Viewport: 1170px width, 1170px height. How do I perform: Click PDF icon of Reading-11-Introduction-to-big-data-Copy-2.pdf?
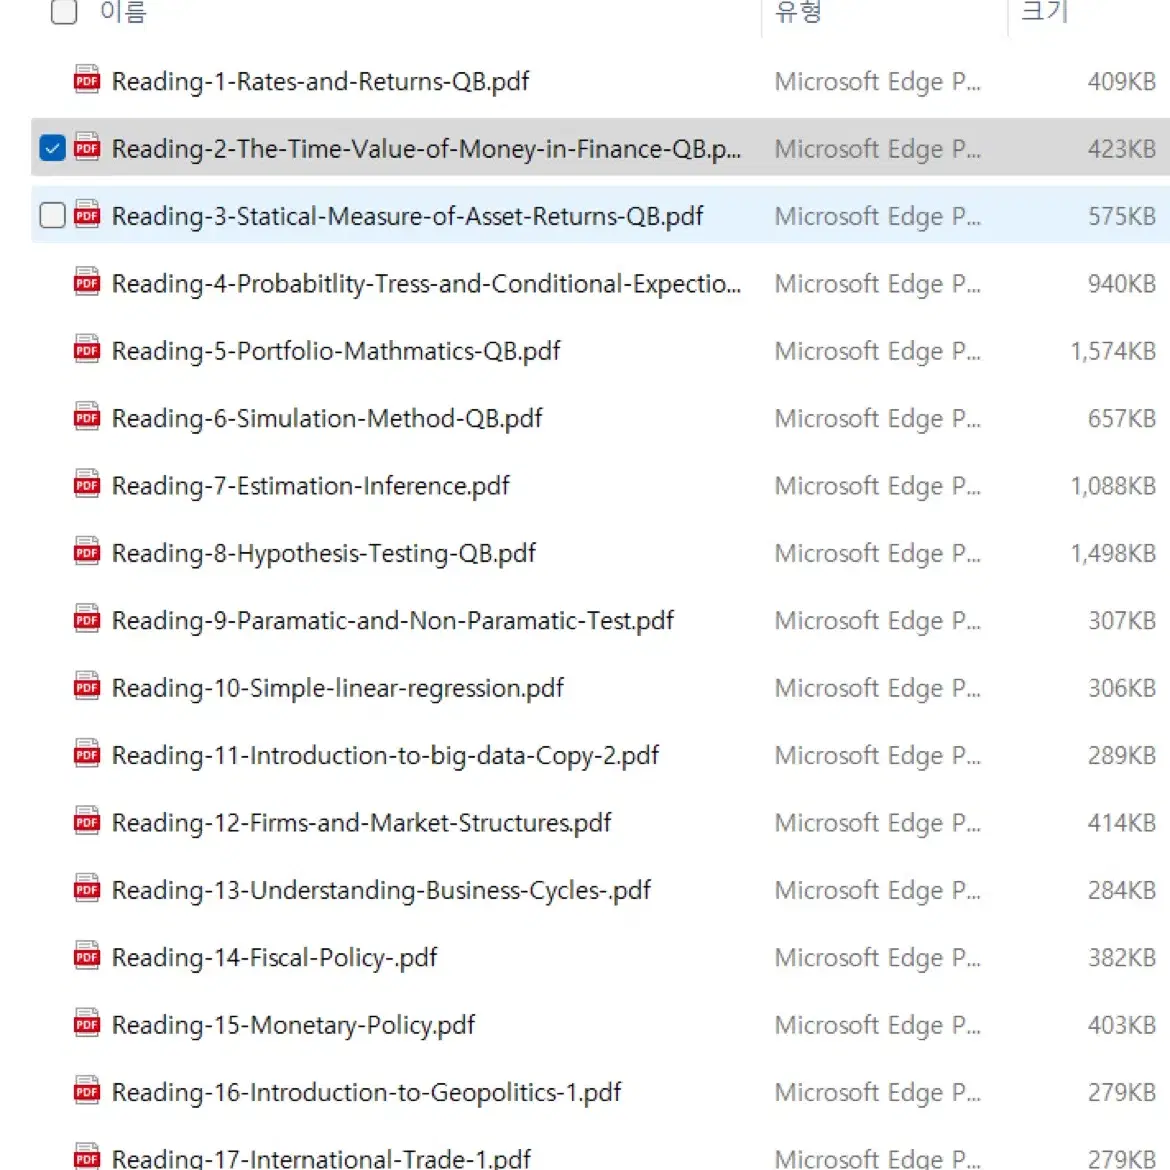pyautogui.click(x=87, y=753)
